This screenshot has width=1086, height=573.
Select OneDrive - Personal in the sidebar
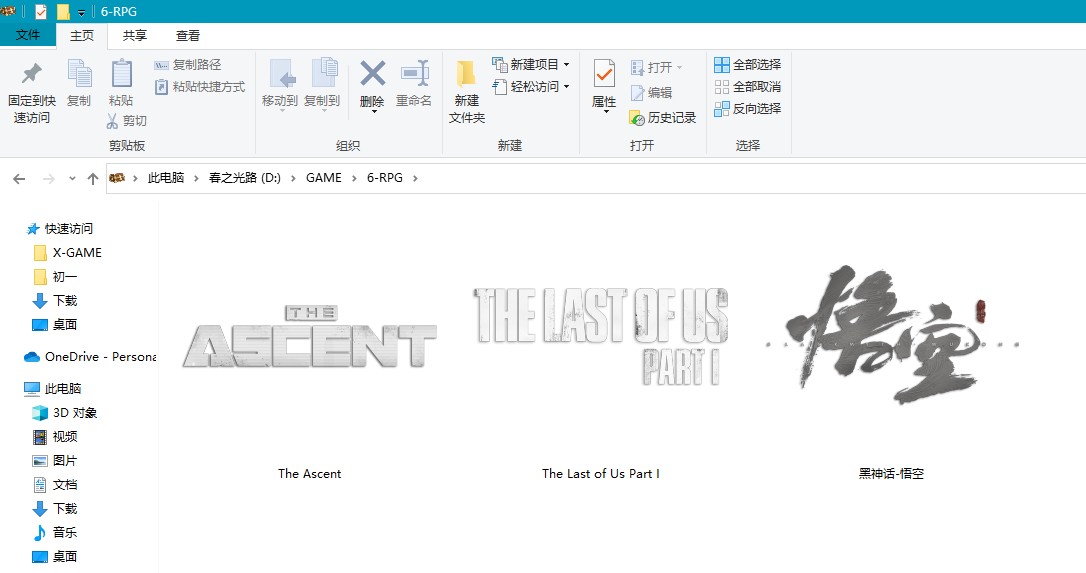90,357
